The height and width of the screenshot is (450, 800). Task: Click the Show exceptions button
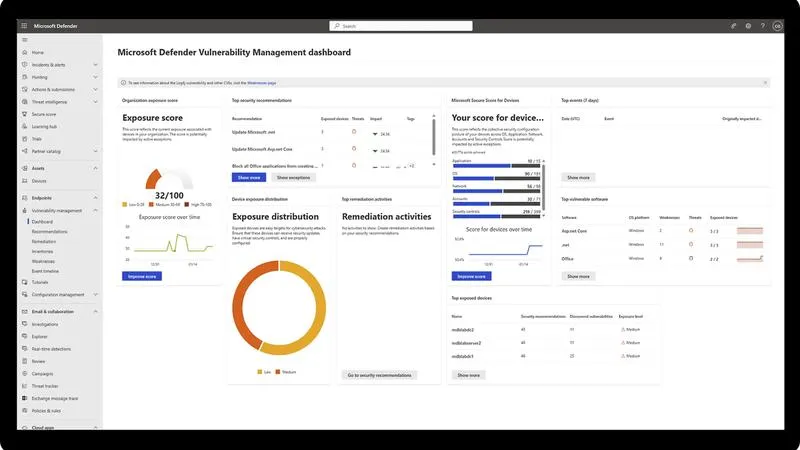point(293,178)
